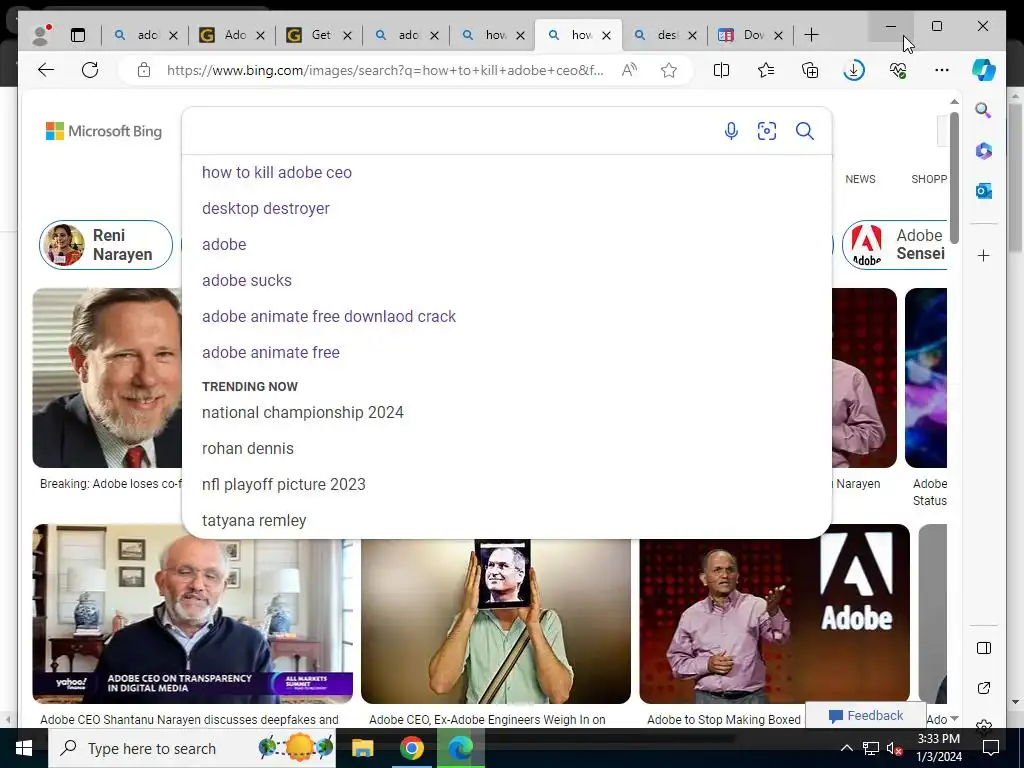Open Copilot in sidebar
The height and width of the screenshot is (768, 1024).
tap(984, 70)
